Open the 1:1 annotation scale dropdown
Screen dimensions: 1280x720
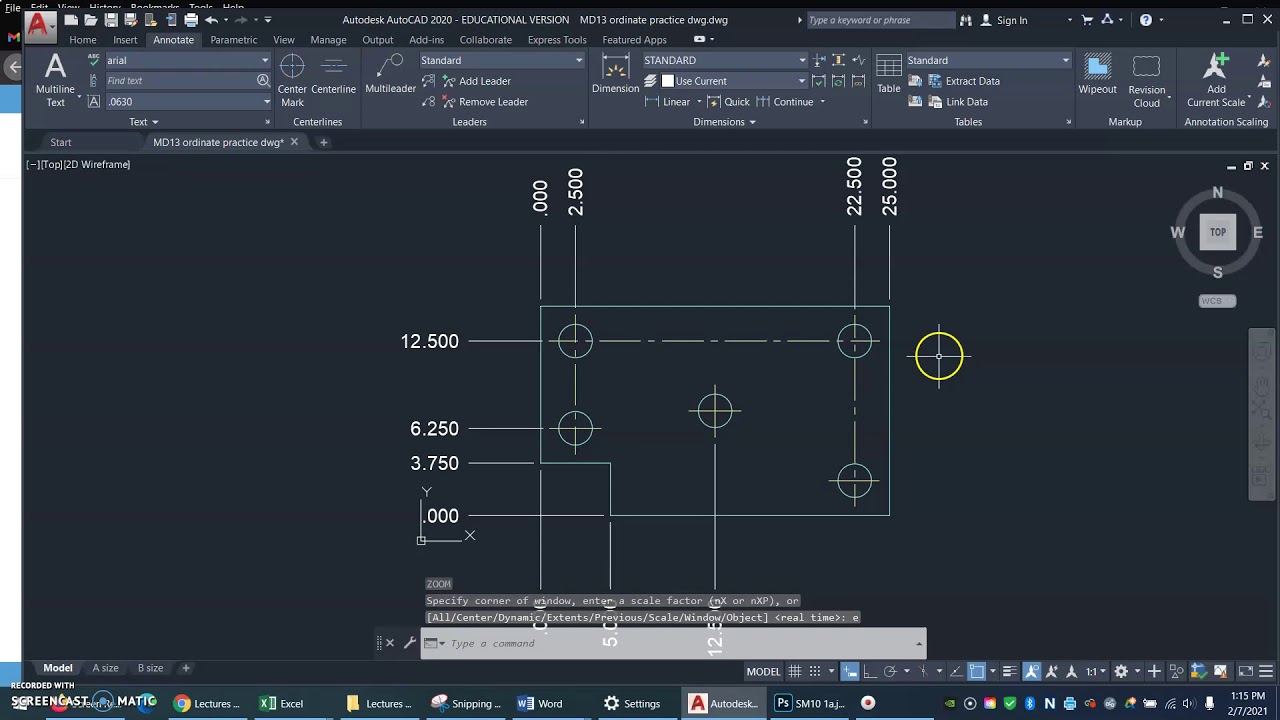(1095, 671)
